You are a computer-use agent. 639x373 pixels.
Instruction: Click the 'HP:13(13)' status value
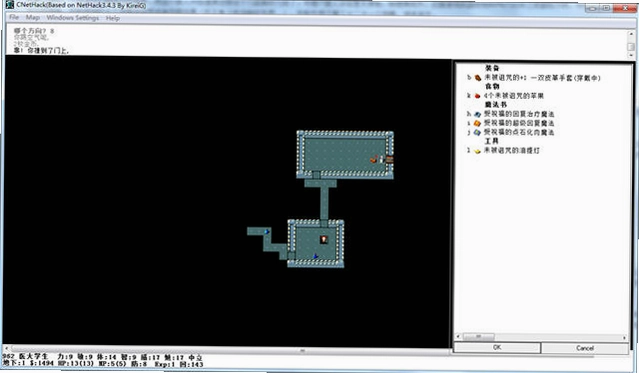coord(76,363)
